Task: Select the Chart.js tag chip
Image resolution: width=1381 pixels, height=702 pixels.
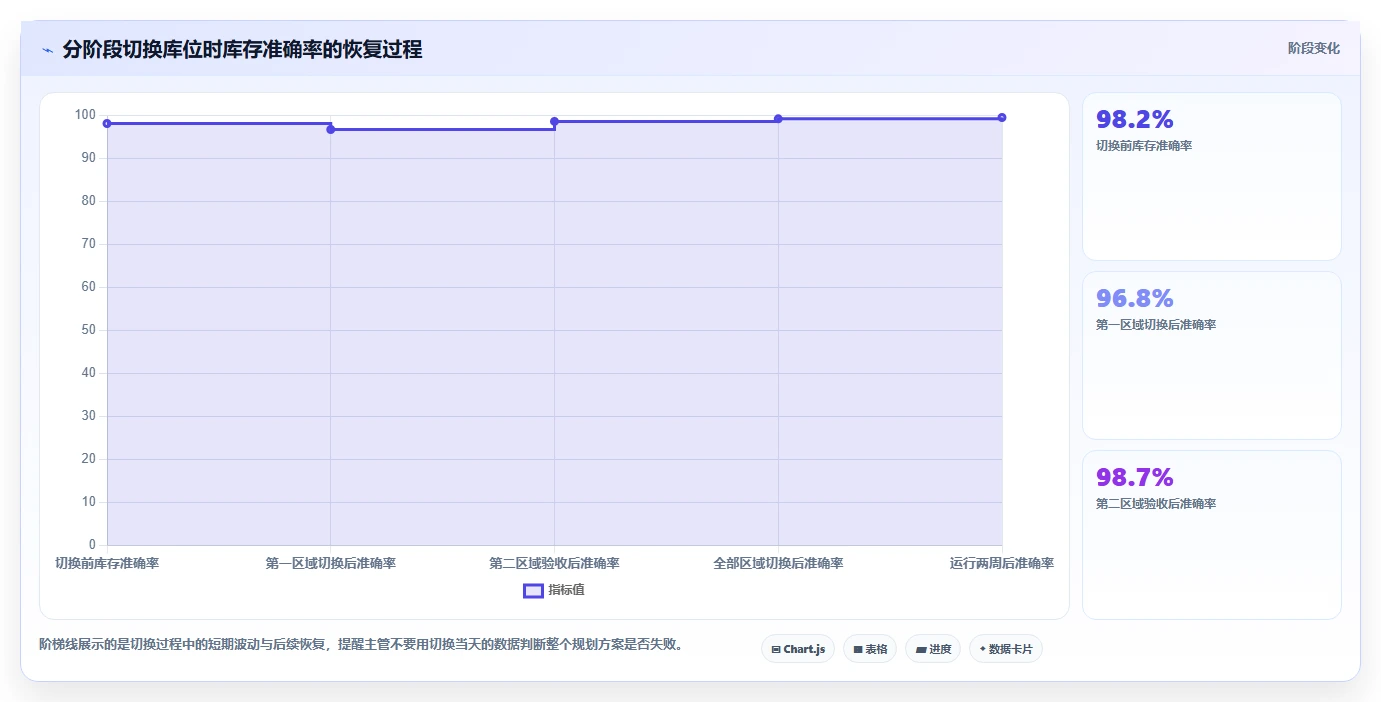Action: (797, 649)
